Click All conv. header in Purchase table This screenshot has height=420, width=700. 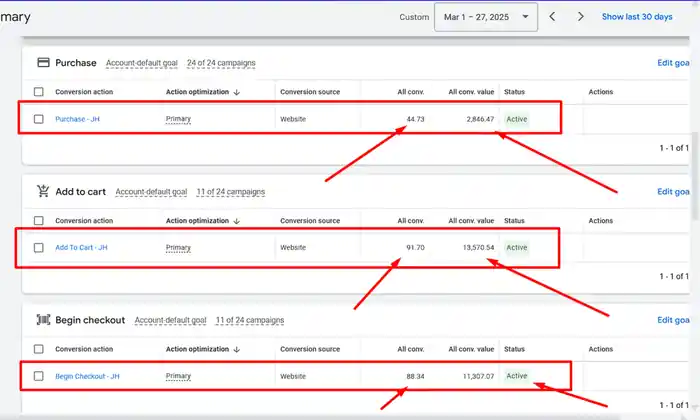(411, 92)
